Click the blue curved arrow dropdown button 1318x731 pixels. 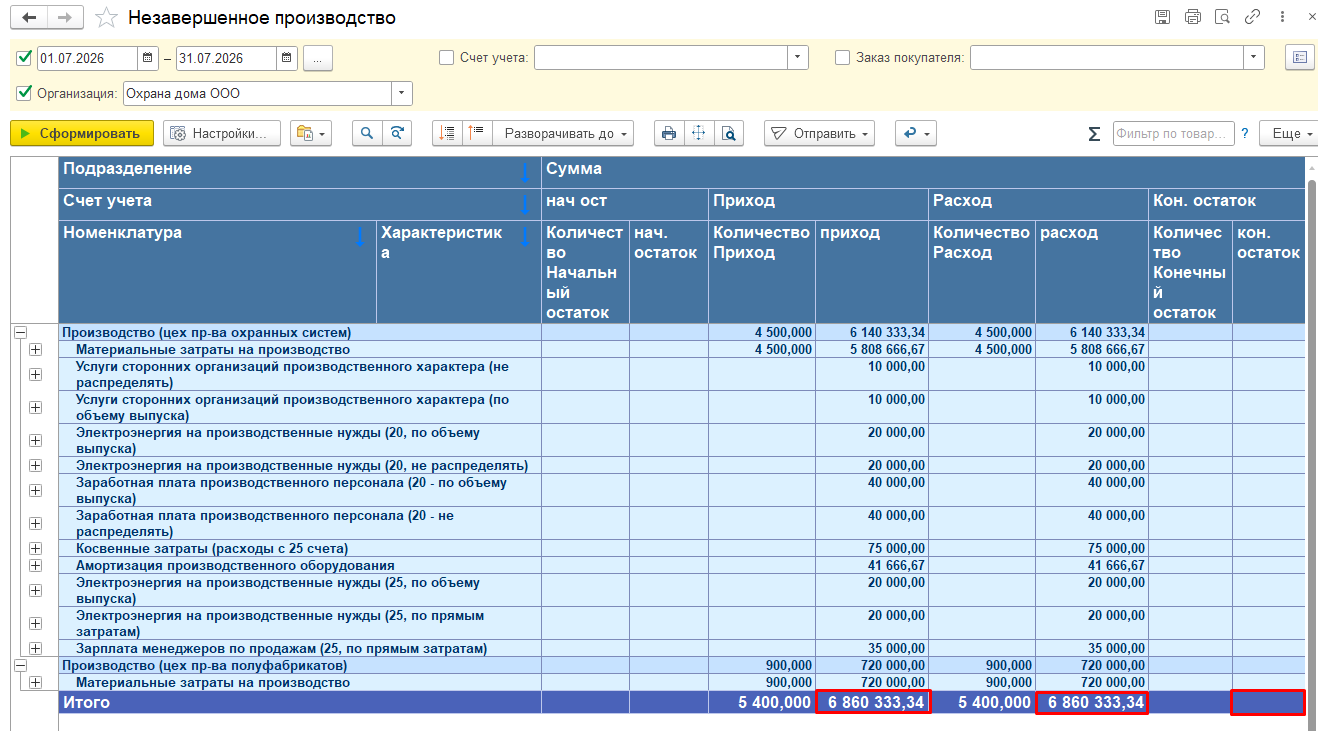pyautogui.click(x=915, y=133)
